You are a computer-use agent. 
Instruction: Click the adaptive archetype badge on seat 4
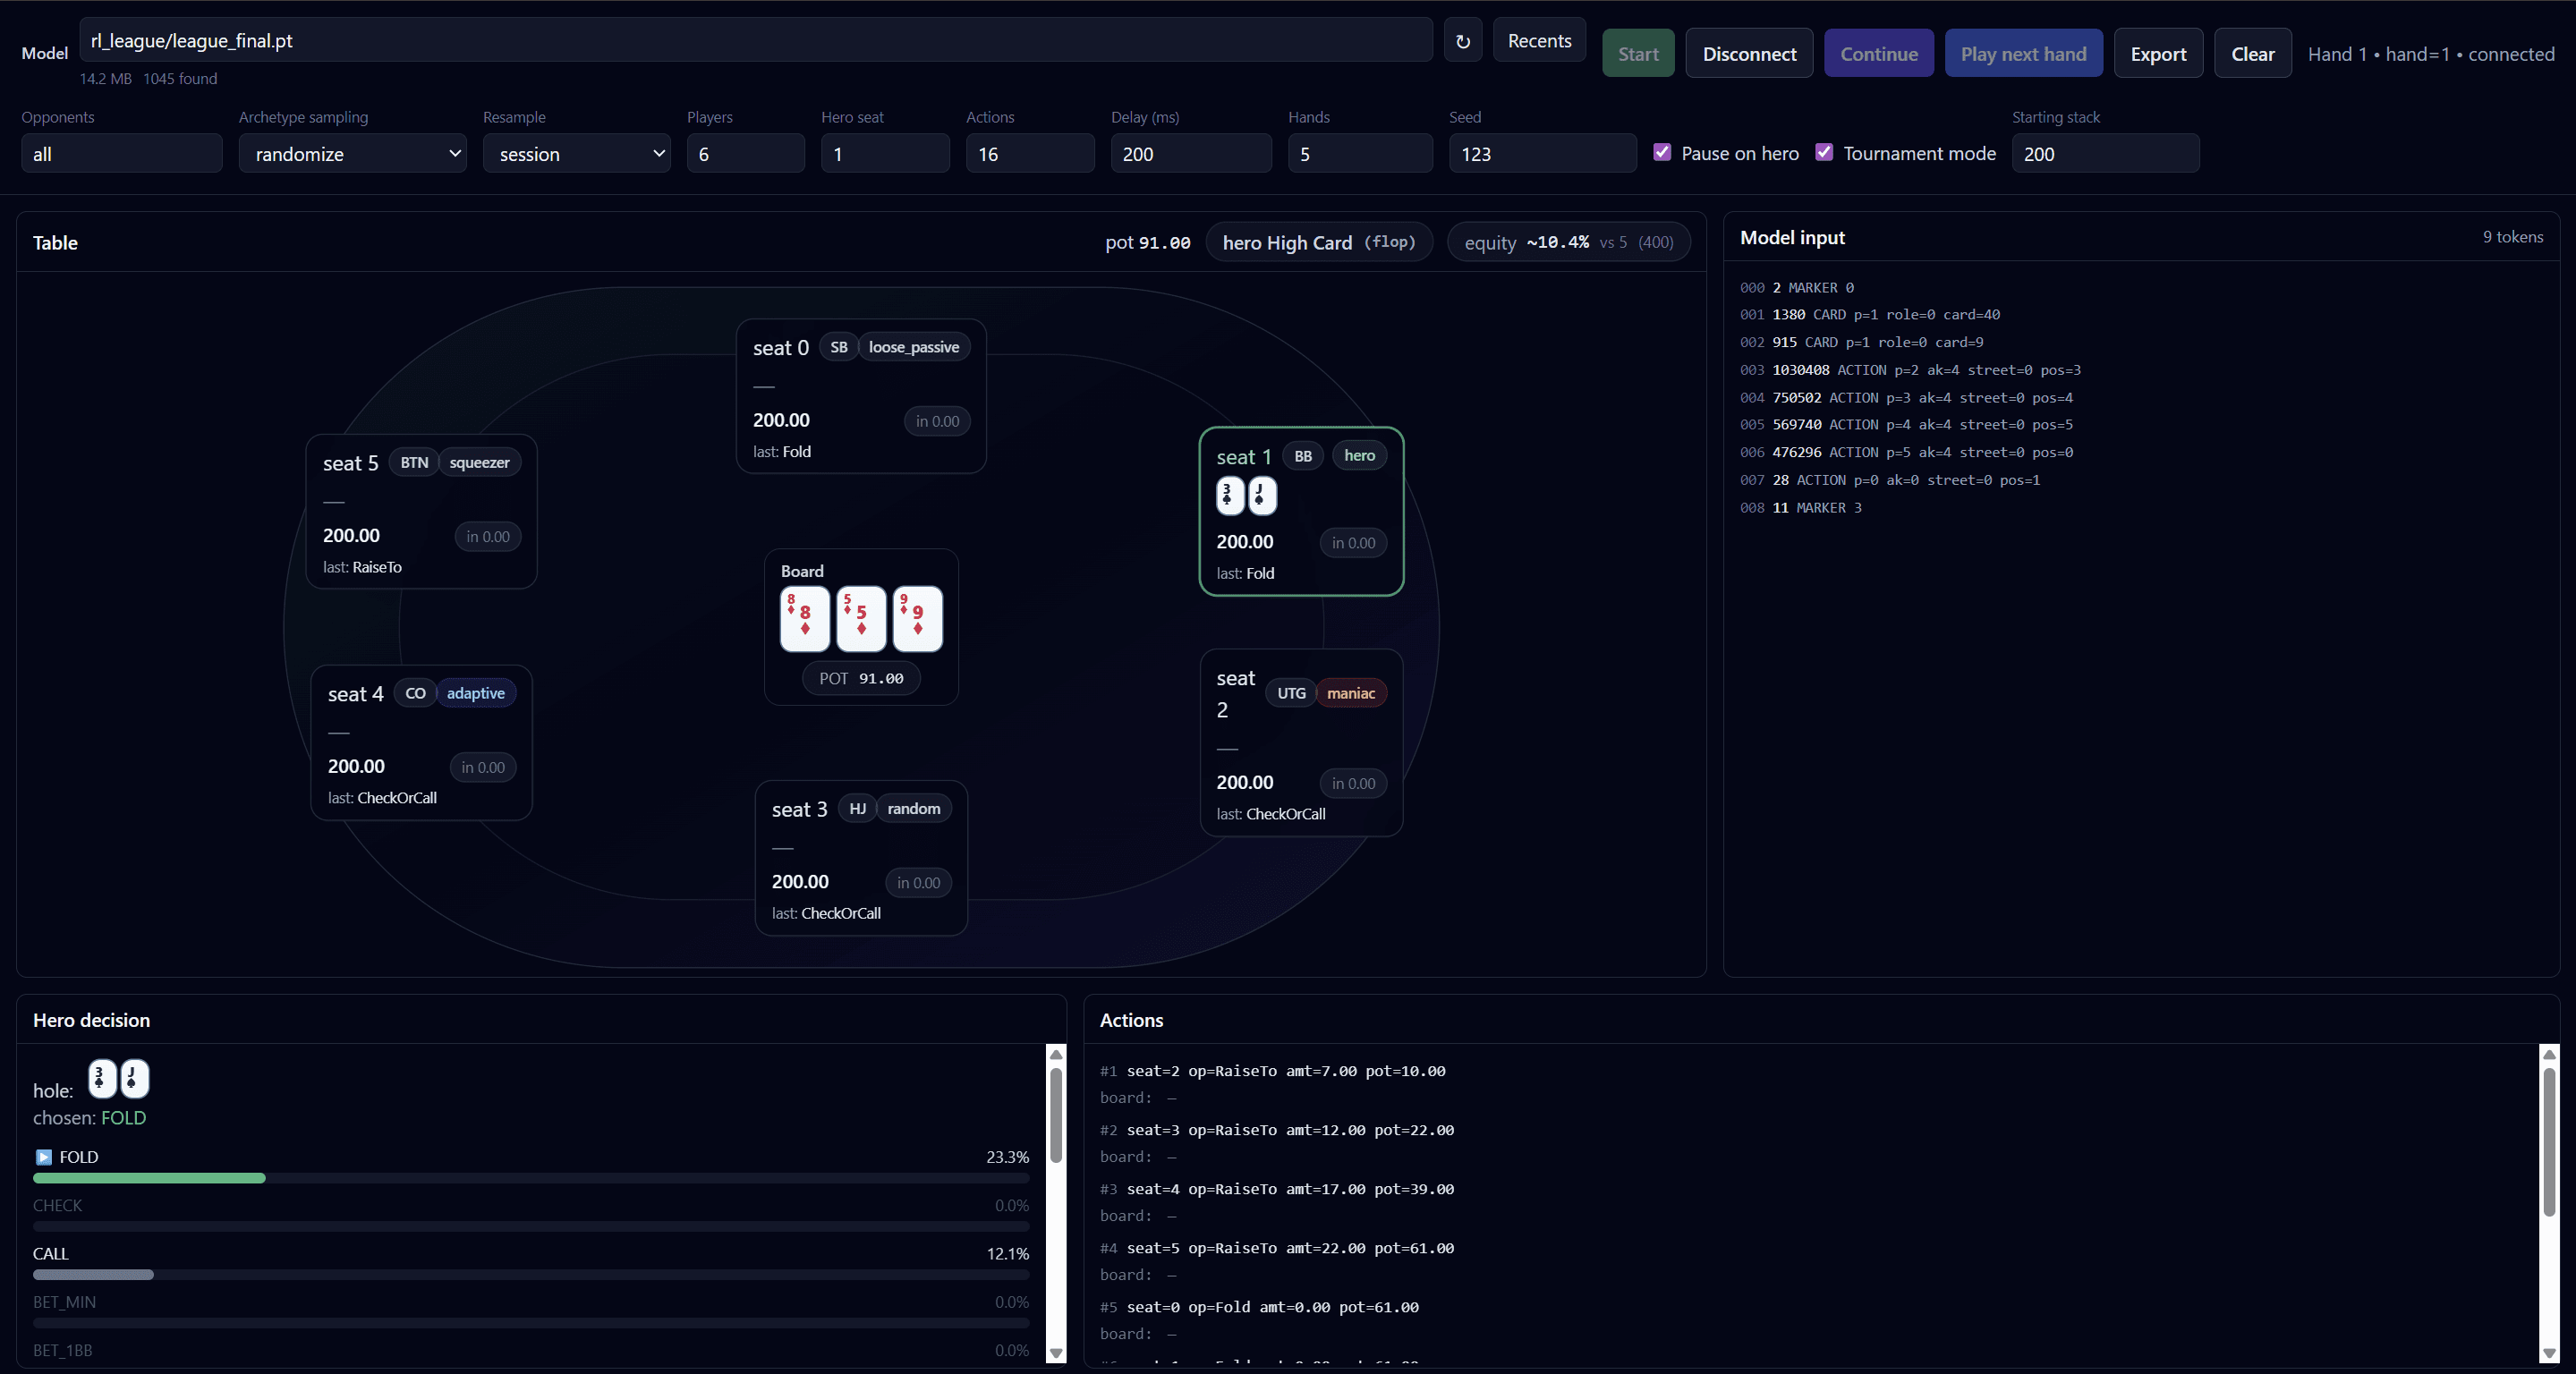(x=475, y=693)
